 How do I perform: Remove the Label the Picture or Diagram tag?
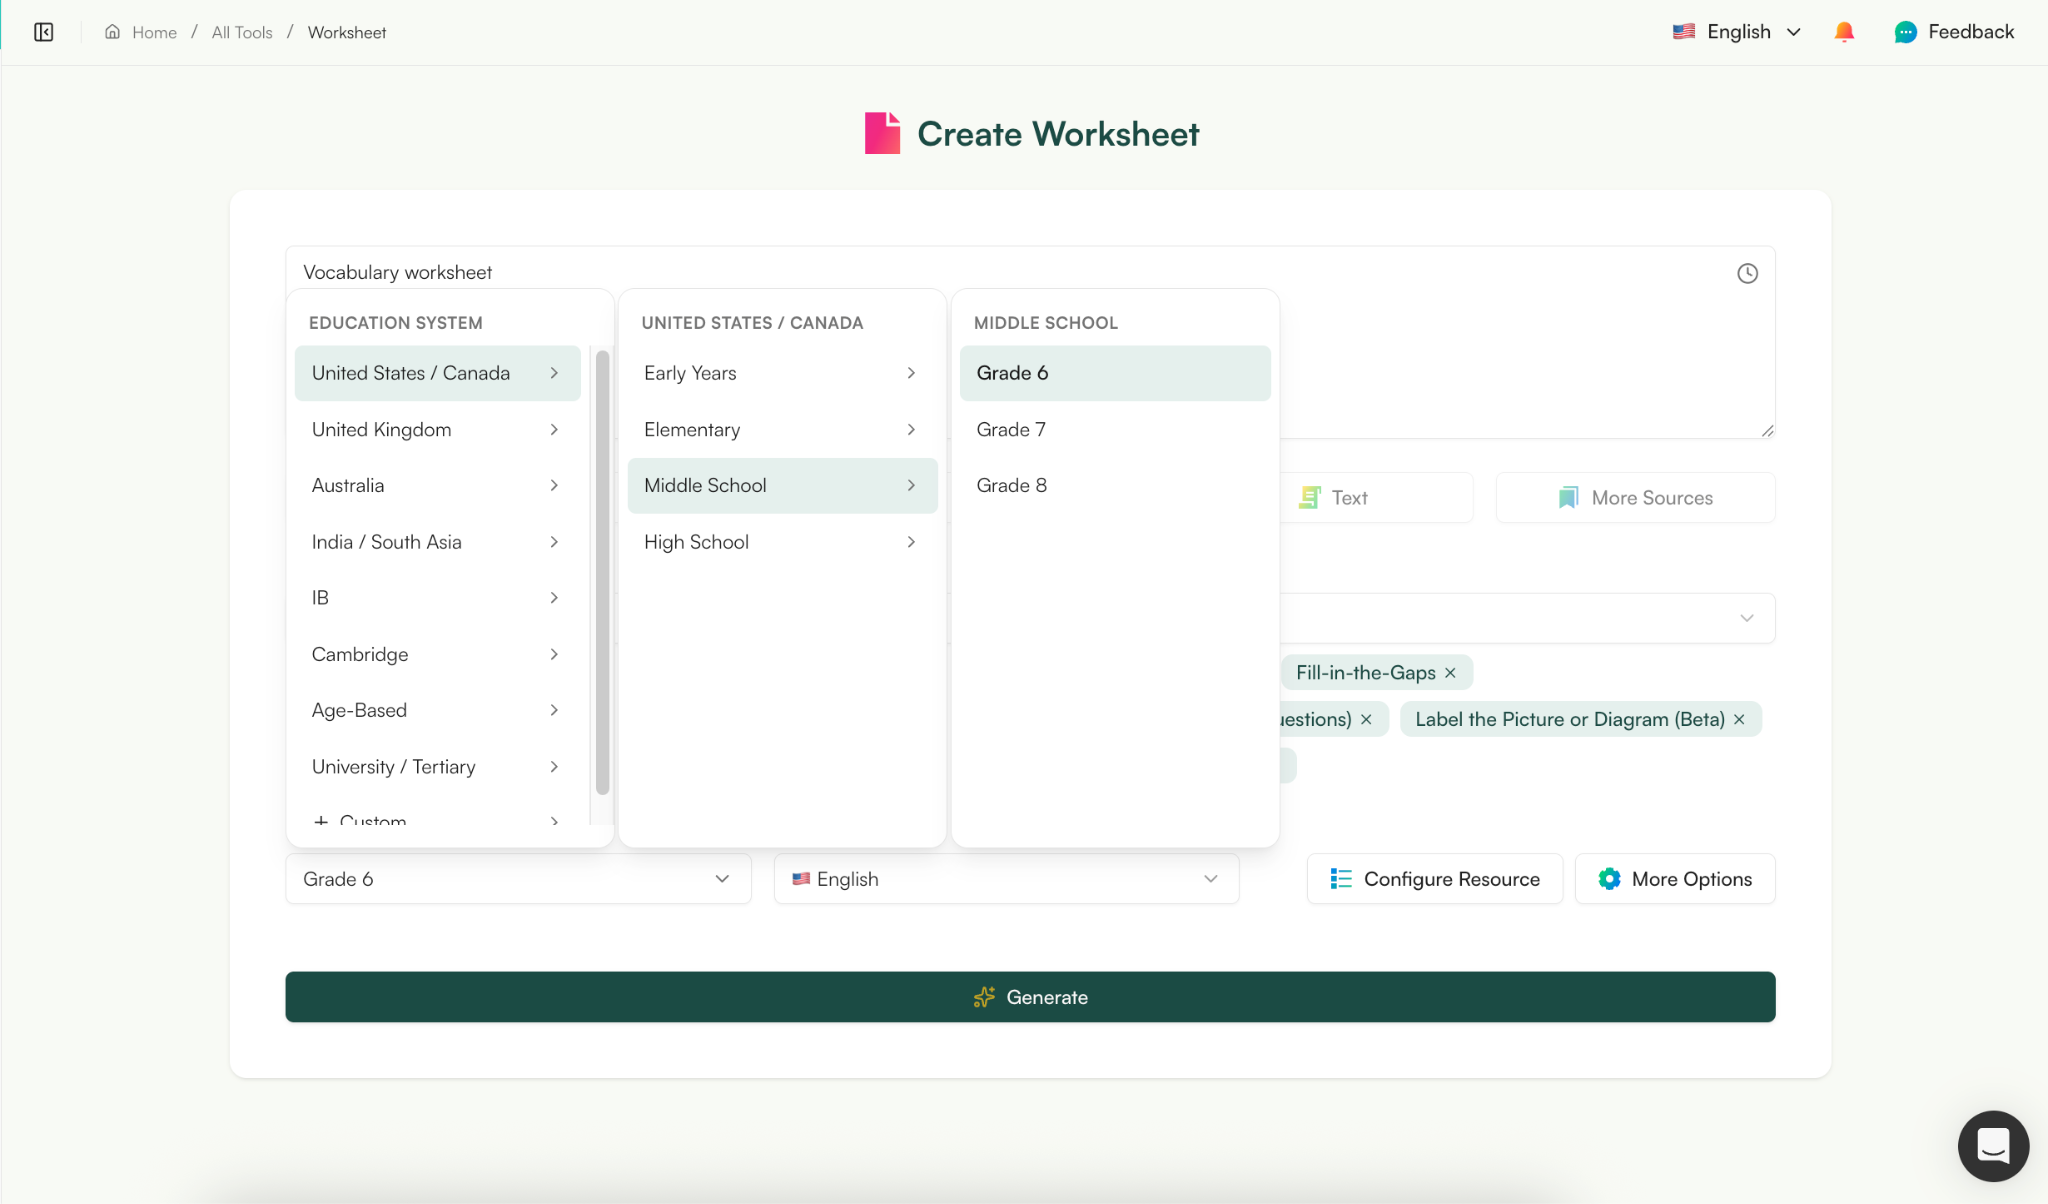tap(1737, 719)
